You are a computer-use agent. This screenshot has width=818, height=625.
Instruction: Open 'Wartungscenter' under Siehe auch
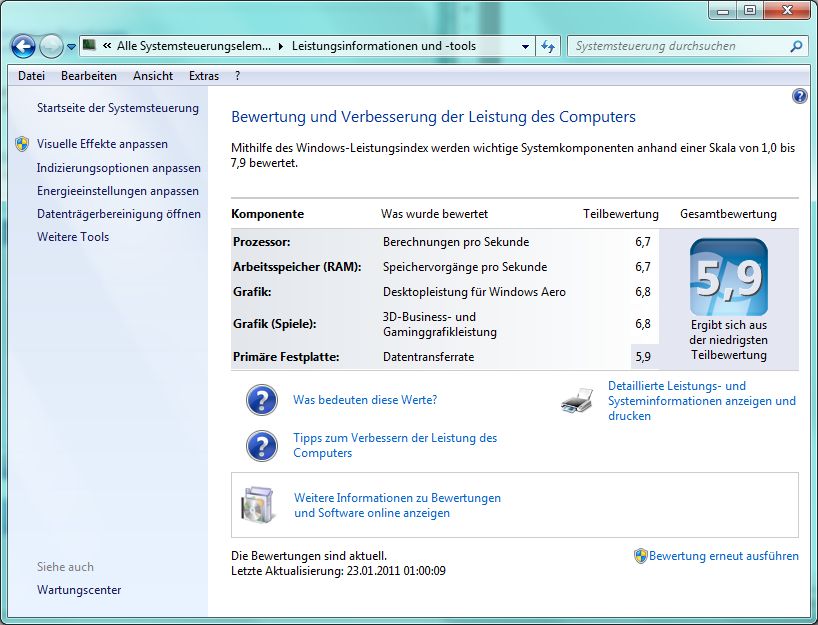[79, 590]
